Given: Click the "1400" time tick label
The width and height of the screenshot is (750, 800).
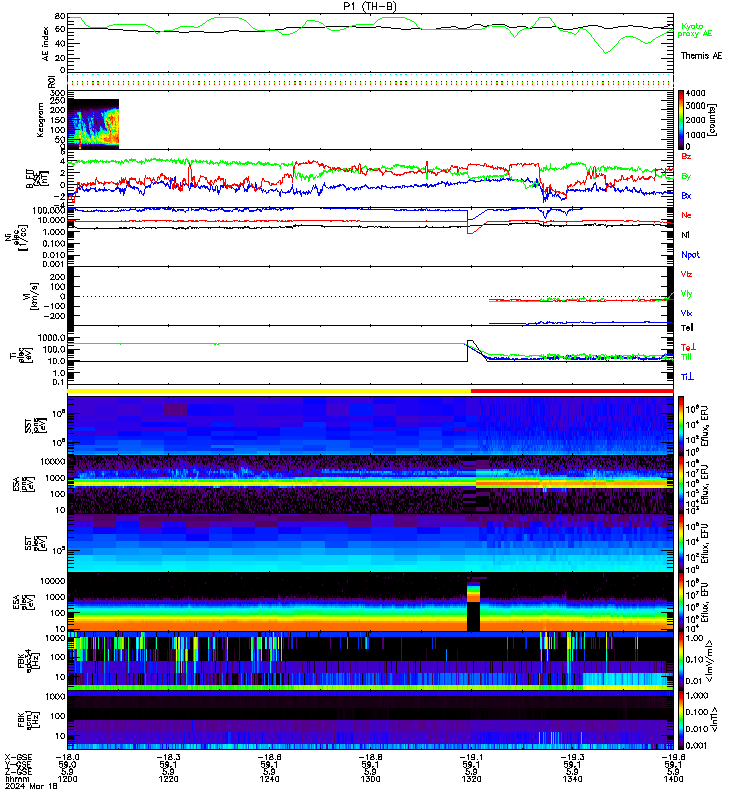Looking at the screenshot, I should 673,779.
